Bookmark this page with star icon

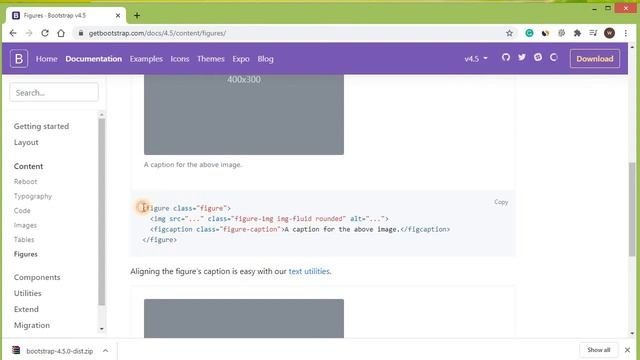pyautogui.click(x=509, y=33)
